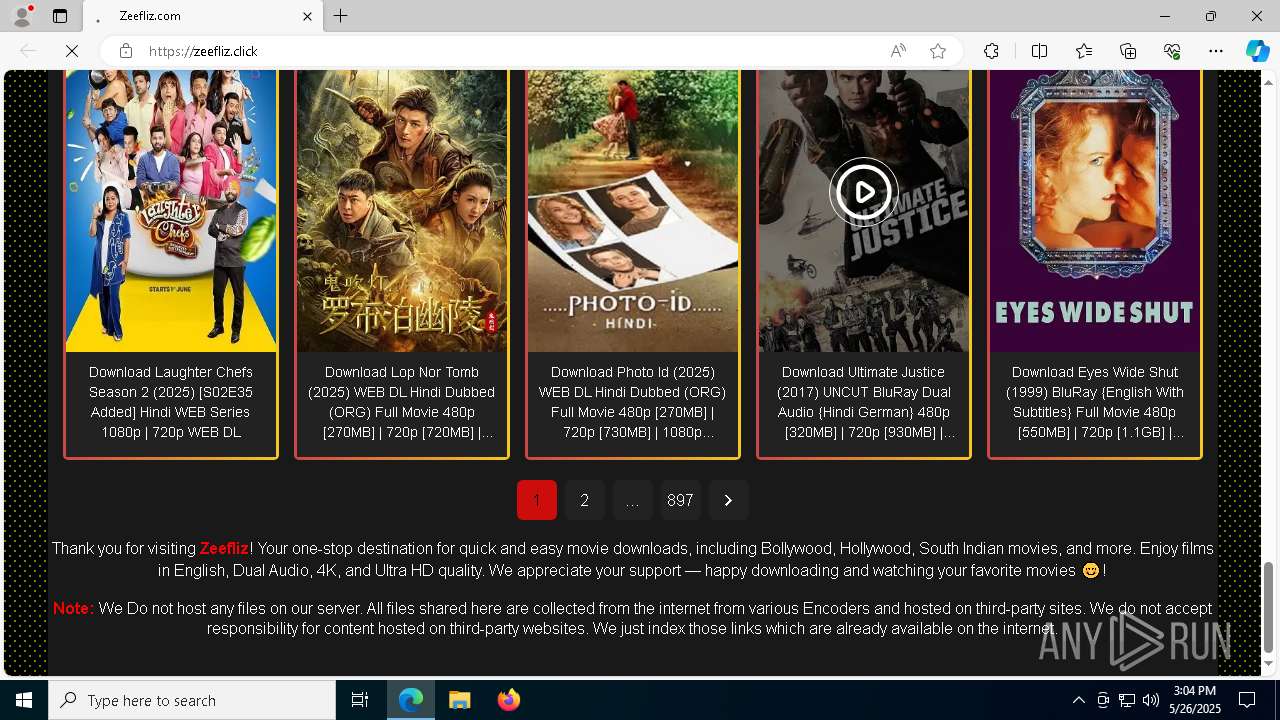Open Task View

pos(360,700)
